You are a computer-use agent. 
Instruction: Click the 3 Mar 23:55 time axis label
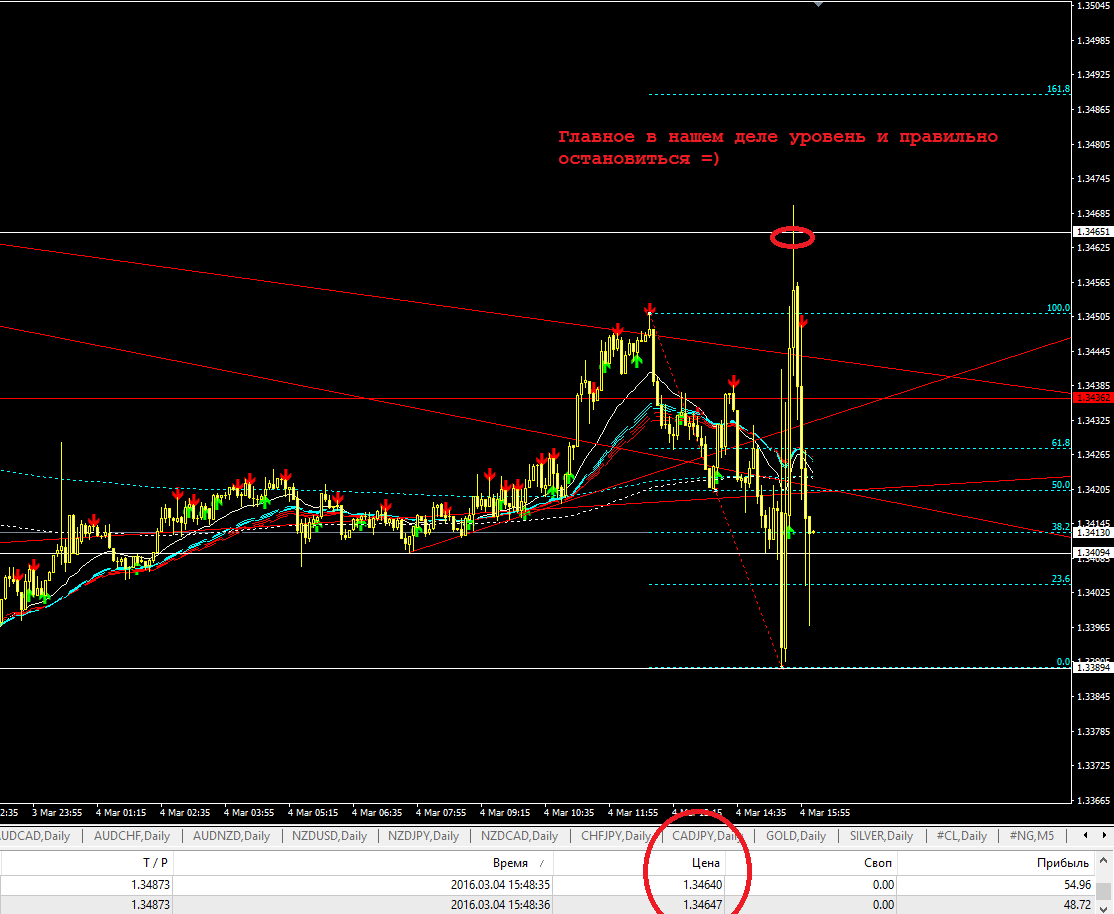click(57, 812)
